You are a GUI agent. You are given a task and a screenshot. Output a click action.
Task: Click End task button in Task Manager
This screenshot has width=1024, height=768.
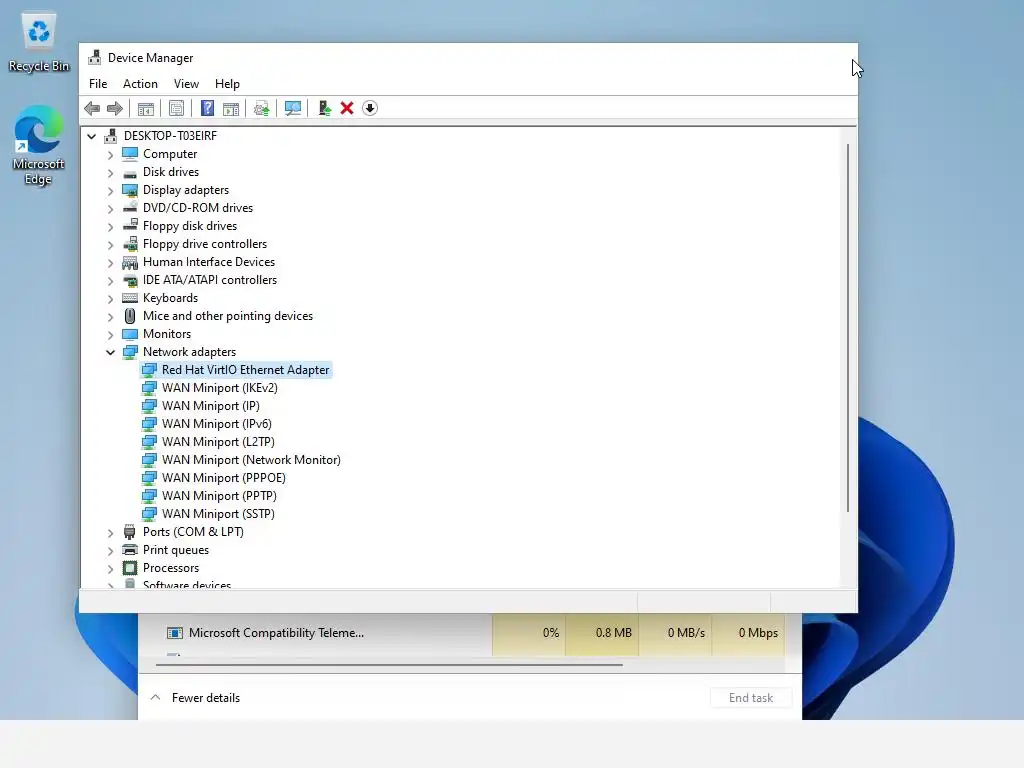[x=751, y=697]
